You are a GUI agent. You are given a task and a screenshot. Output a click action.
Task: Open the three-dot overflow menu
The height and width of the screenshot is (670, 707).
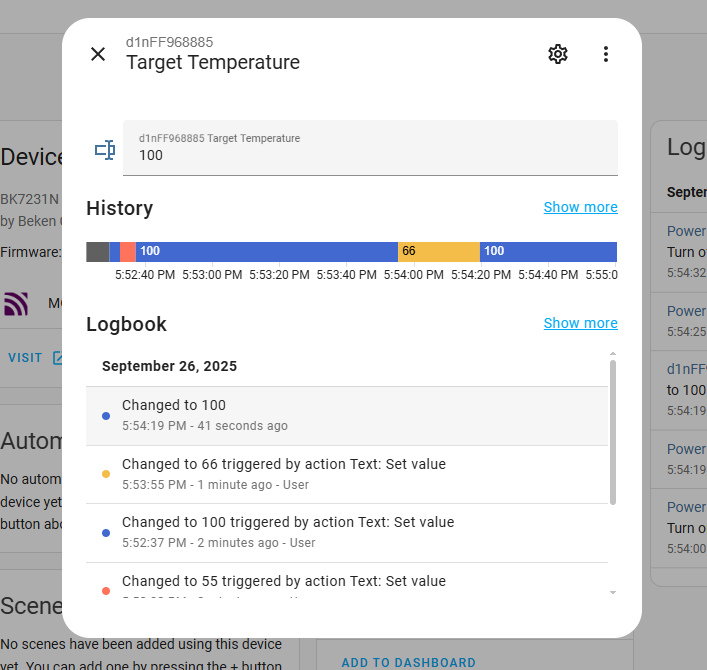(x=606, y=54)
